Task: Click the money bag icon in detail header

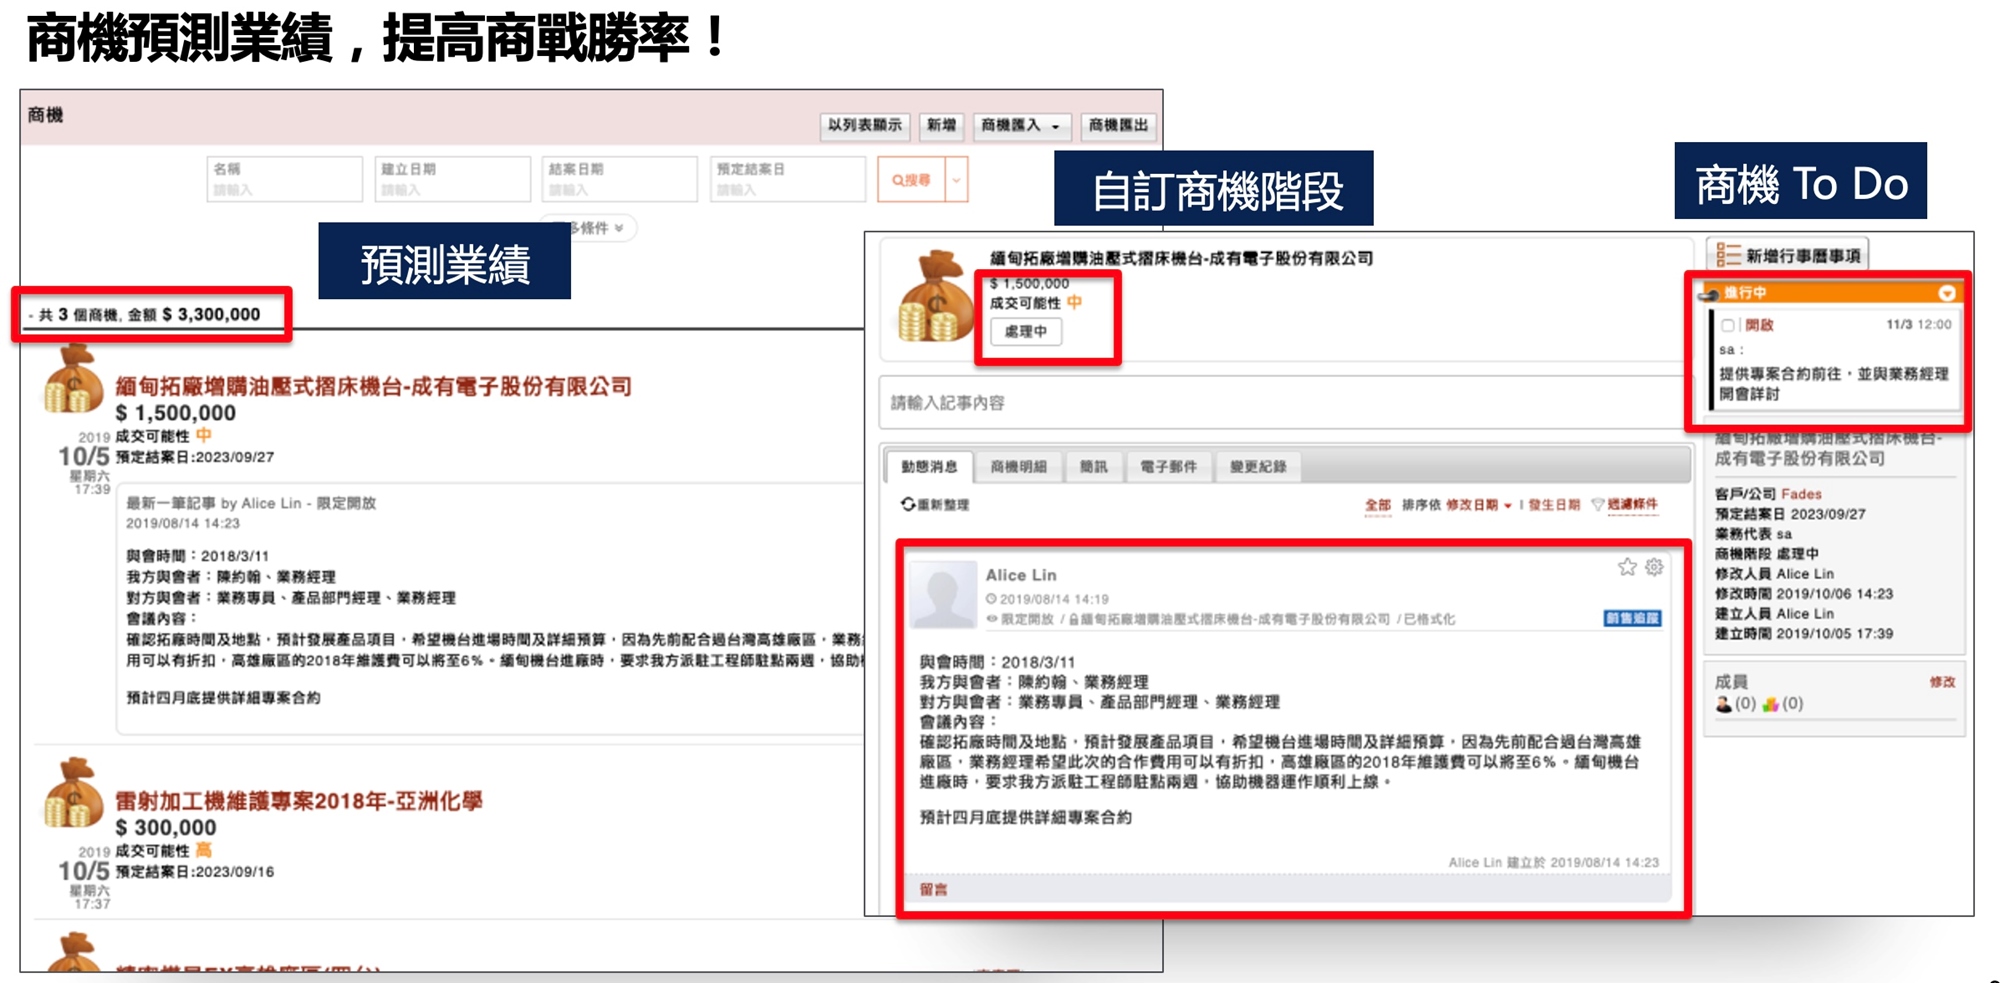Action: pos(934,297)
